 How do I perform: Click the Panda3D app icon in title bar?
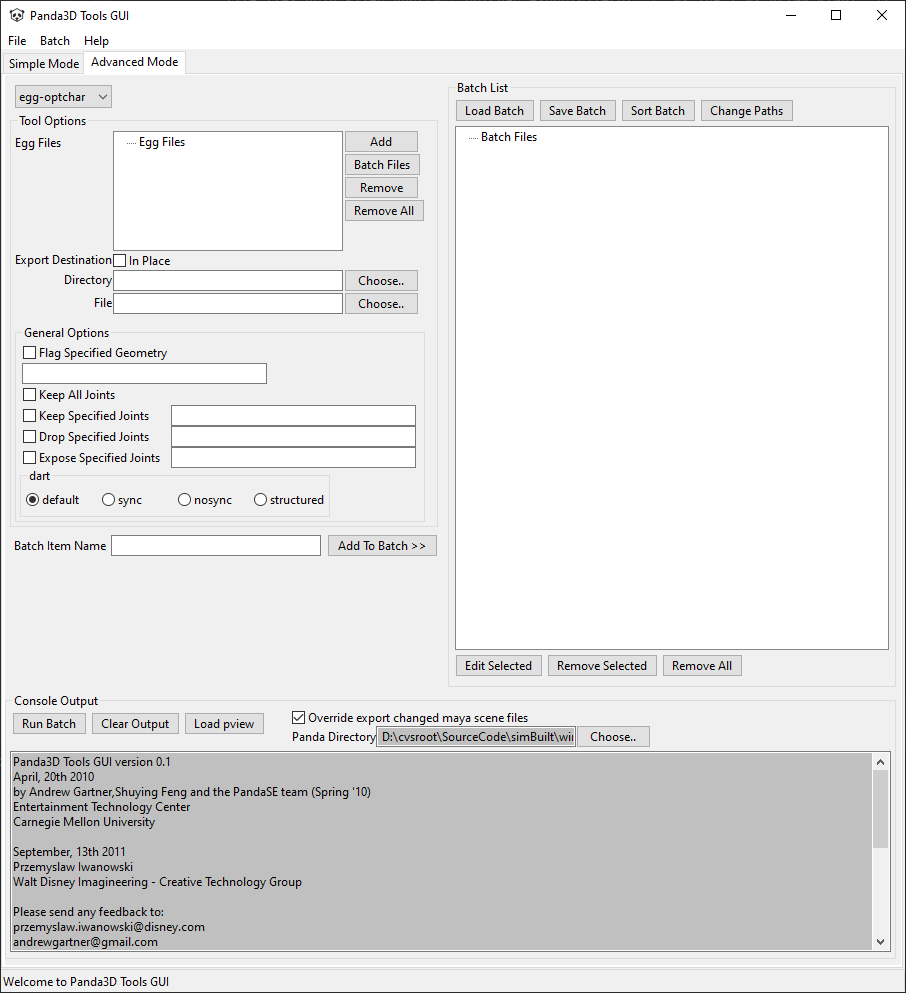16,15
